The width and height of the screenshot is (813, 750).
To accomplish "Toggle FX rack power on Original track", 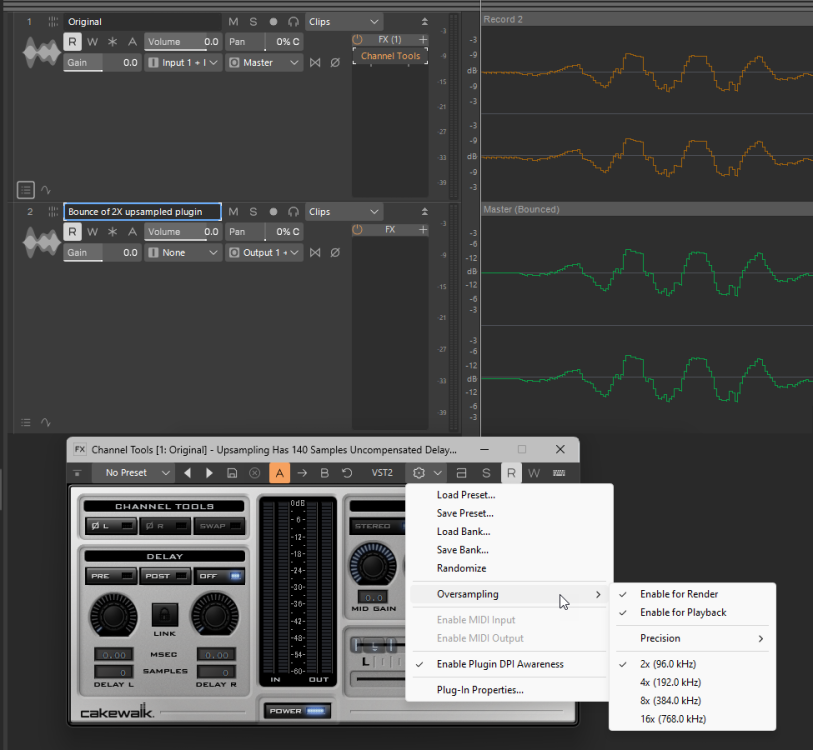I will point(357,39).
